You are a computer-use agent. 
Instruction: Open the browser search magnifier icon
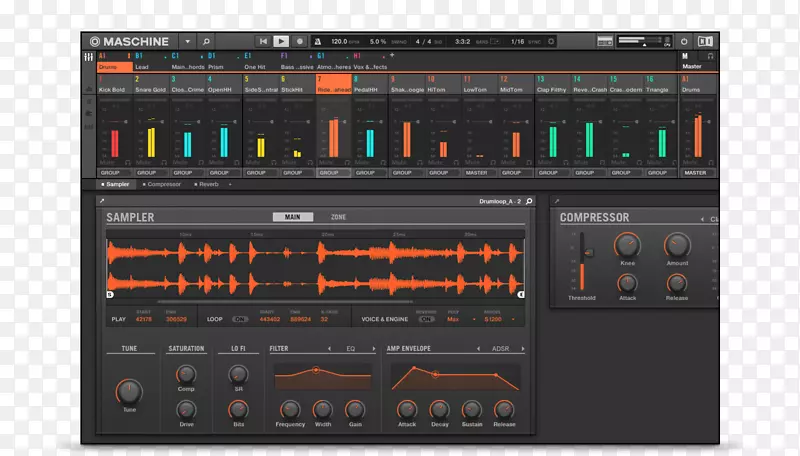tap(206, 41)
